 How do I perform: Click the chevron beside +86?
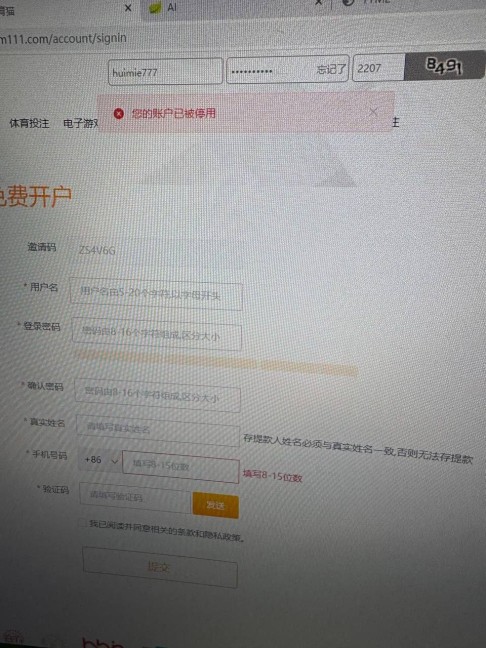click(114, 461)
